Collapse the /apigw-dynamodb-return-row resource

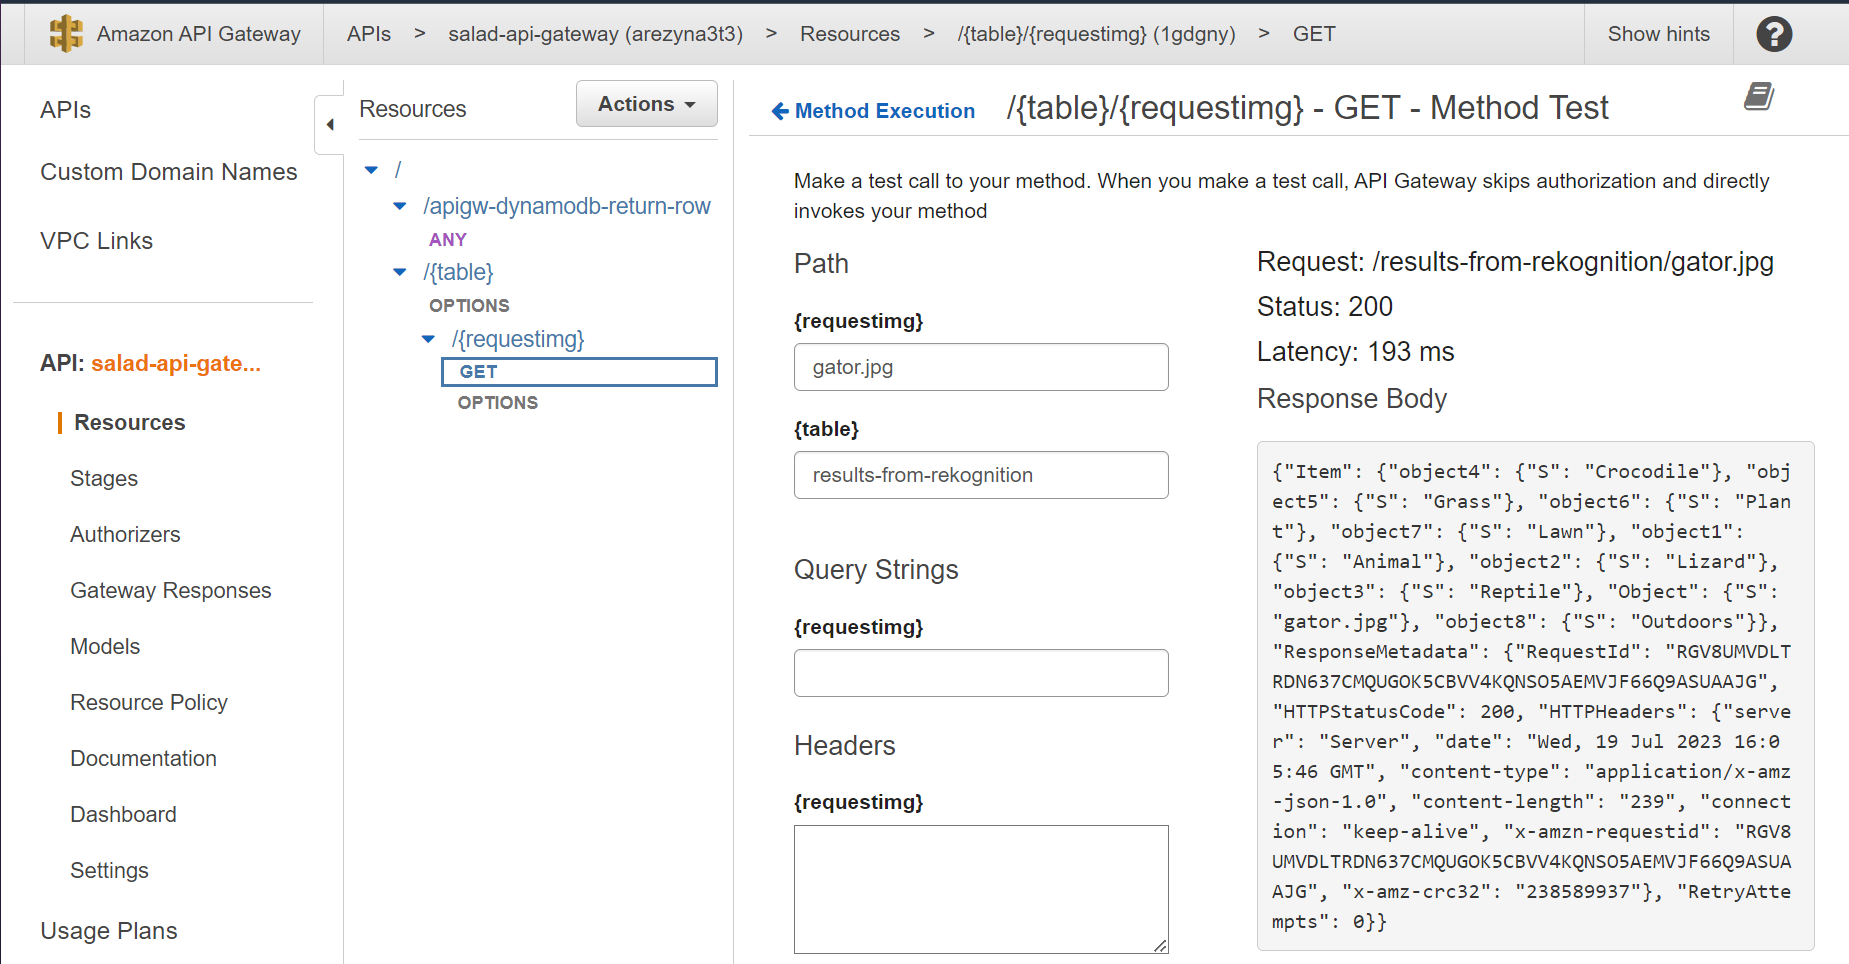coord(400,207)
